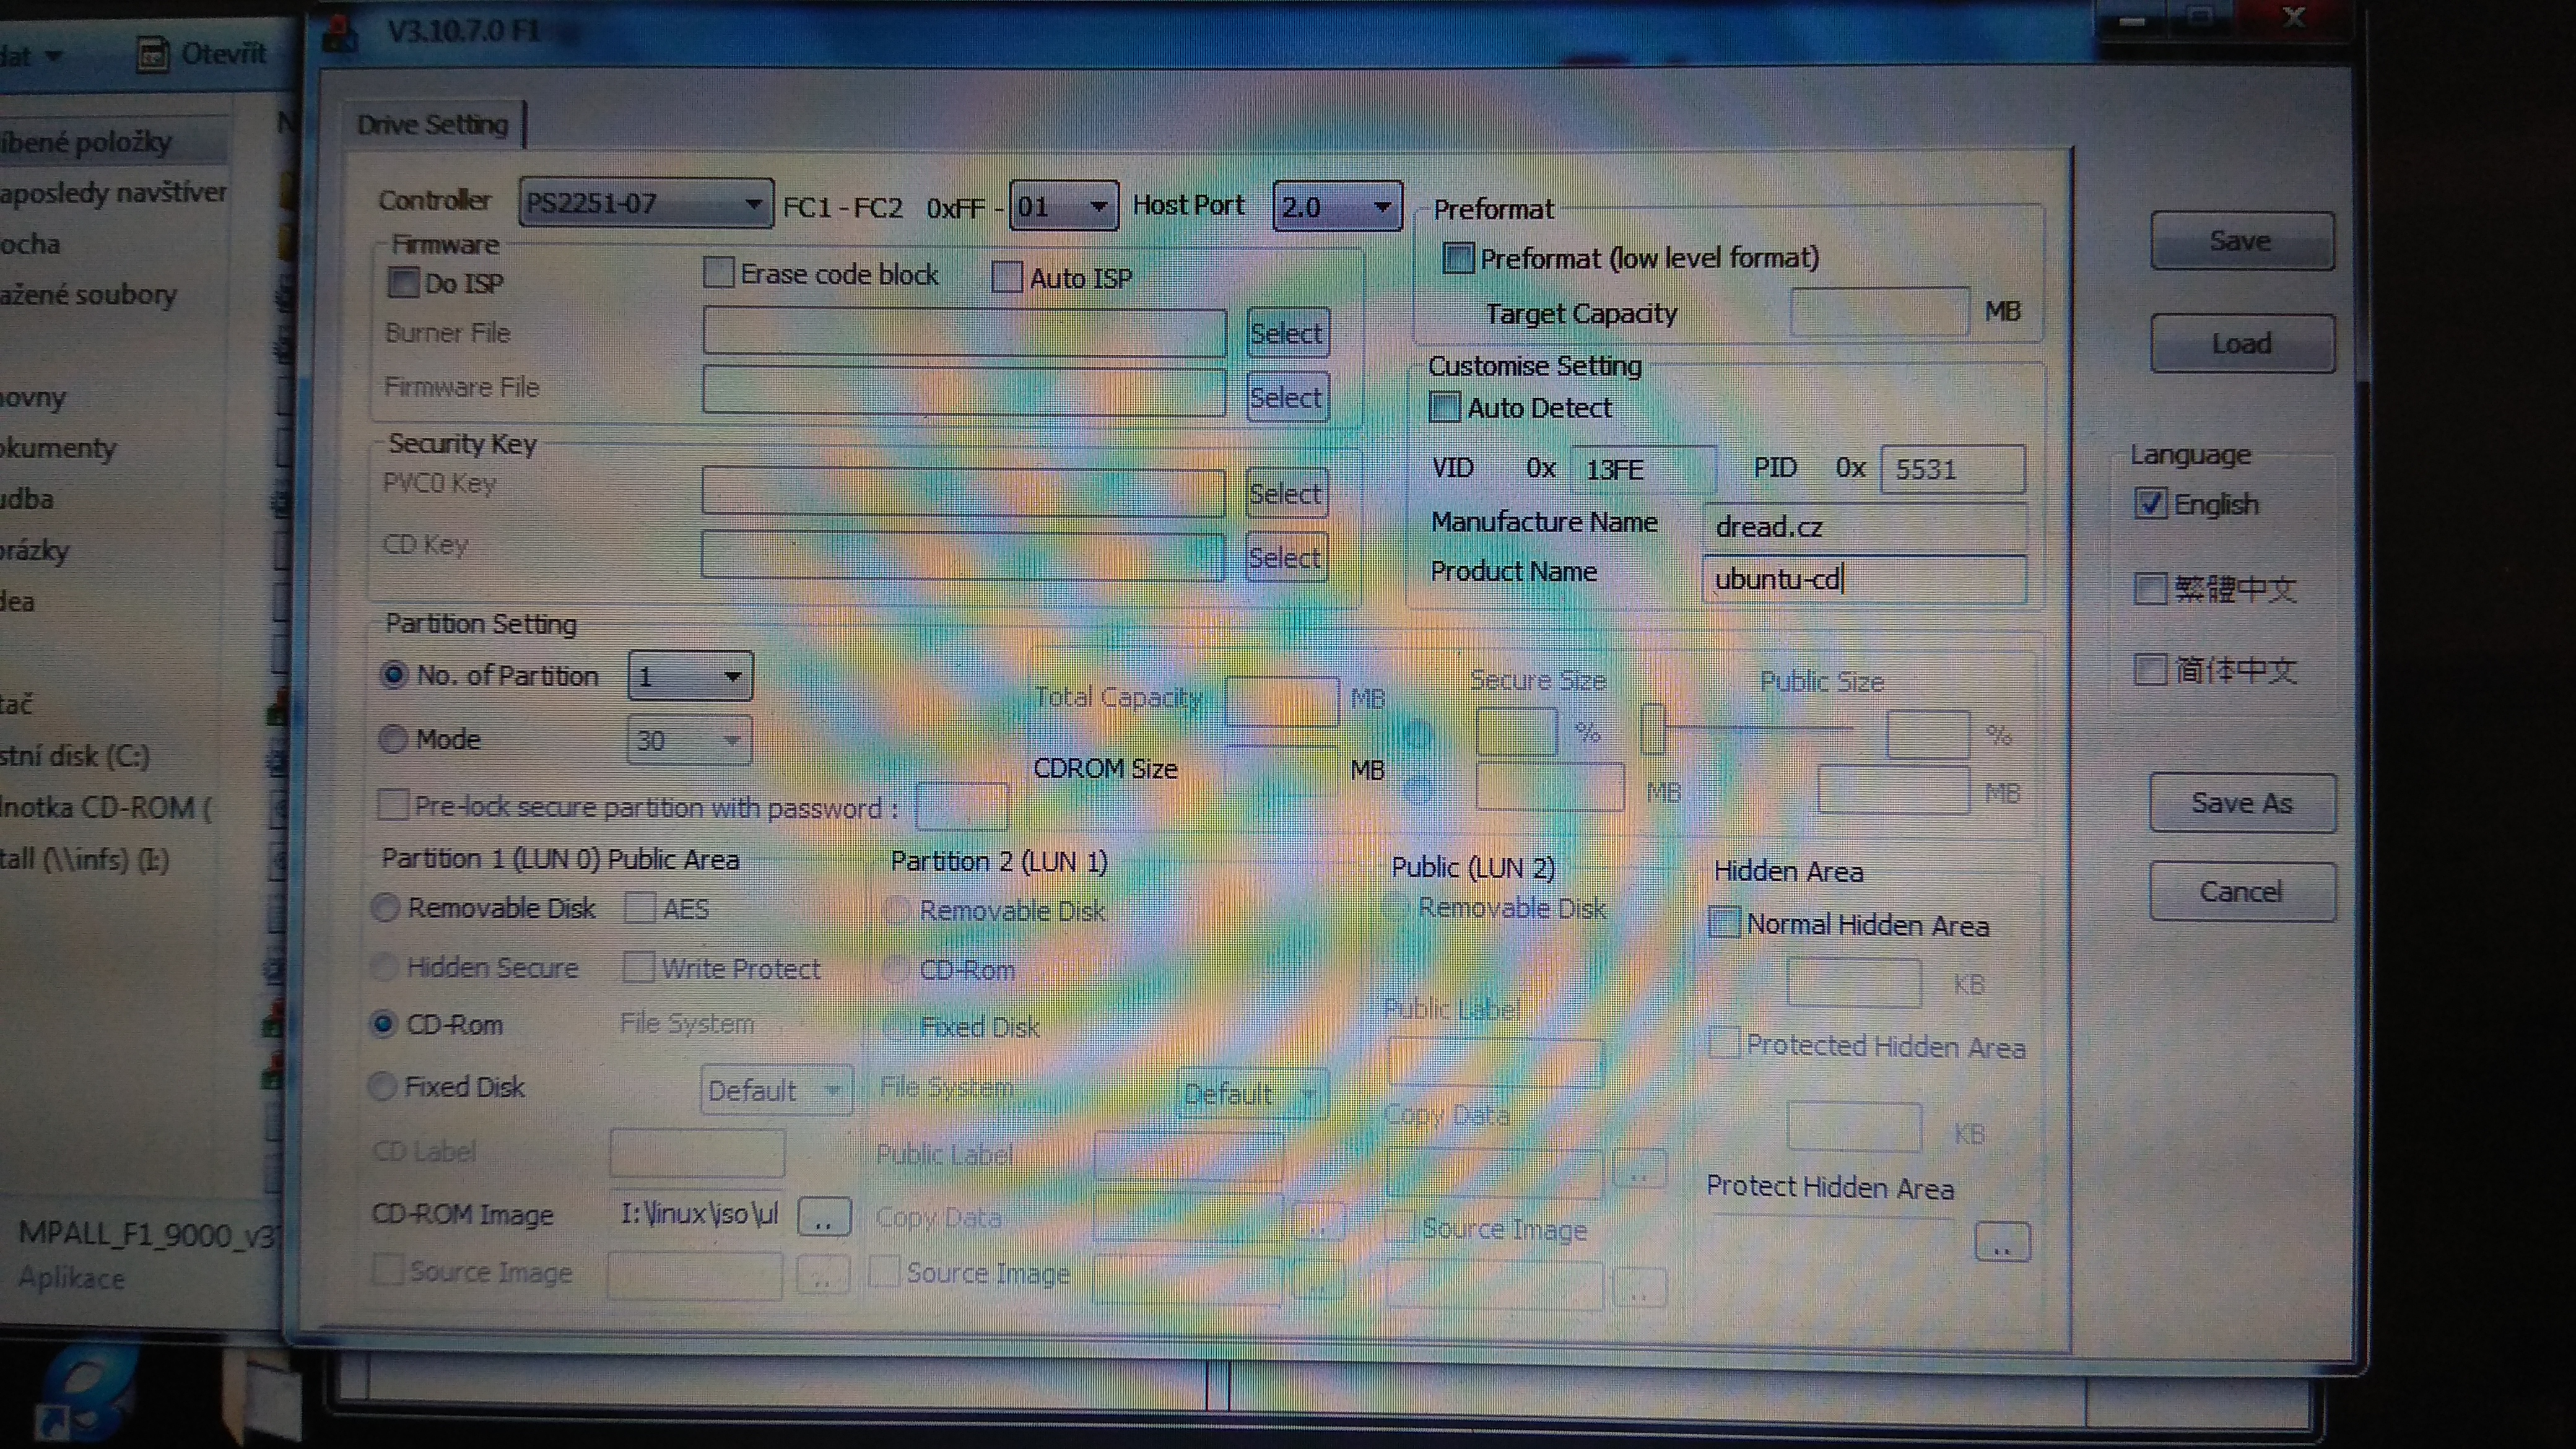Select a CD Key file

pos(1286,557)
